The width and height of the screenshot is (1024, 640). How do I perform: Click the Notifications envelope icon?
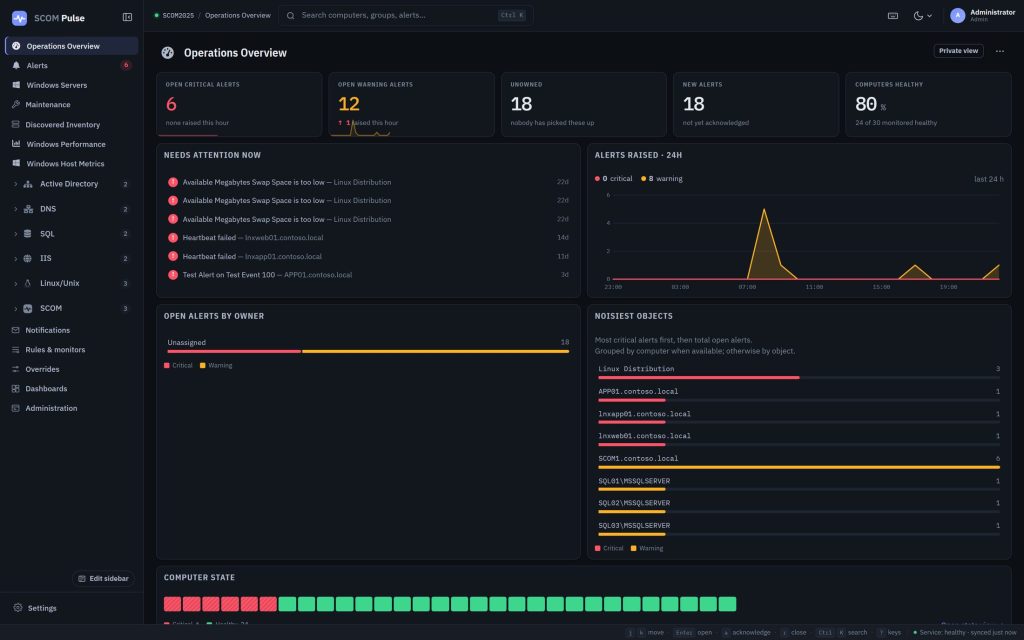pyautogui.click(x=16, y=330)
